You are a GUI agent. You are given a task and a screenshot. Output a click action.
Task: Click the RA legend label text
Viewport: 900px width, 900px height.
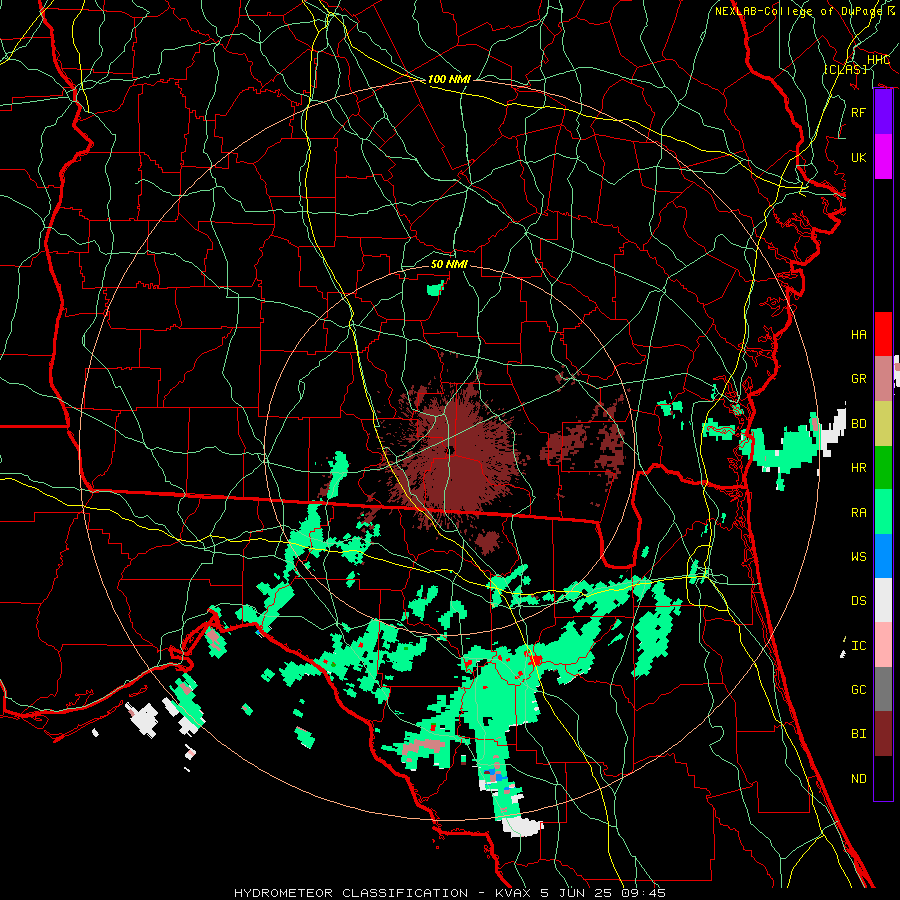click(859, 512)
